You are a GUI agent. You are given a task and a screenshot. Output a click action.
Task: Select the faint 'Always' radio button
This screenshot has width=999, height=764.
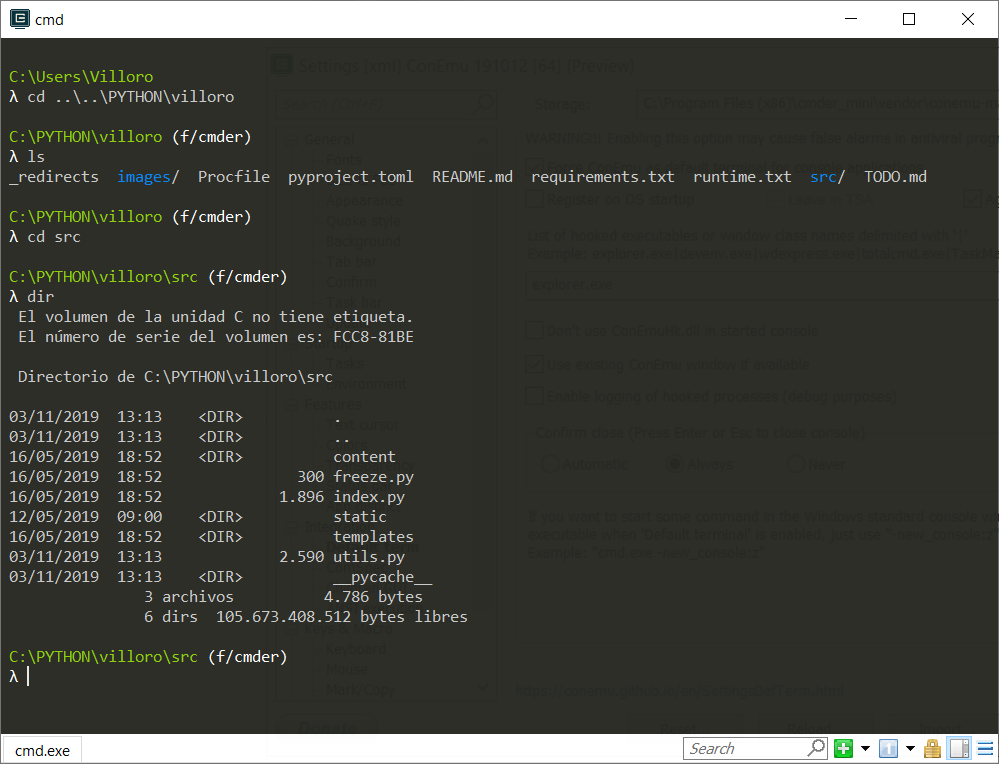674,464
